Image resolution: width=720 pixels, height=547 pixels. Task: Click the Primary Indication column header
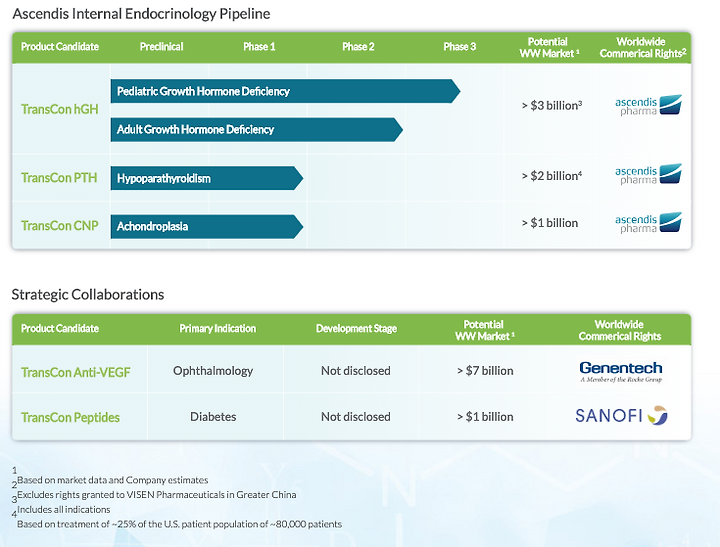pos(218,329)
